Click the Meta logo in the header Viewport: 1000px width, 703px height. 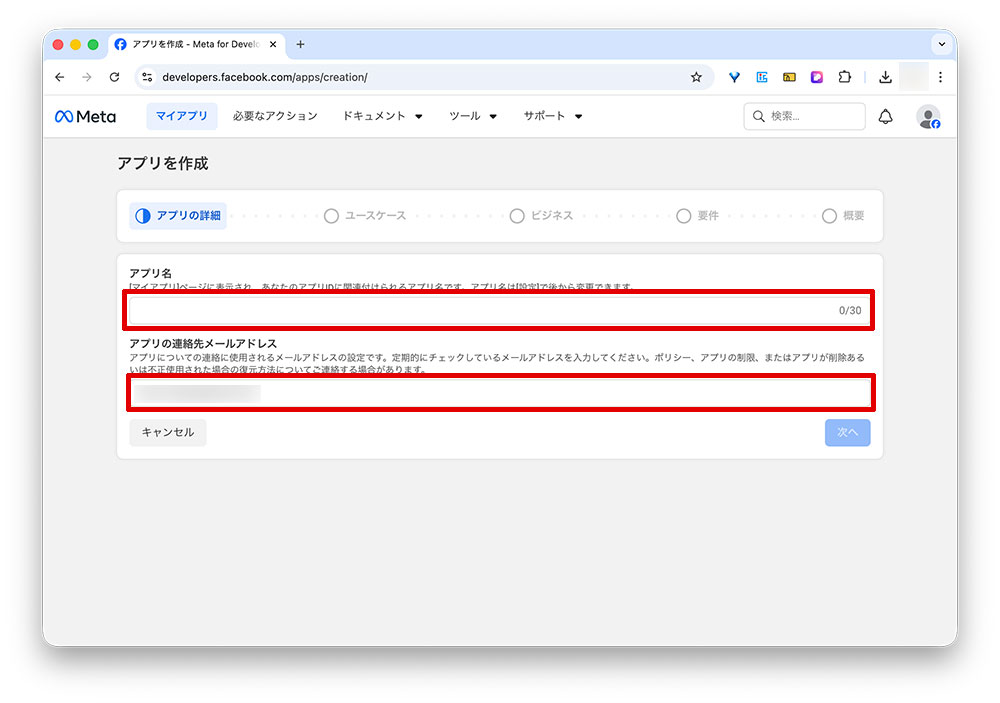click(85, 116)
